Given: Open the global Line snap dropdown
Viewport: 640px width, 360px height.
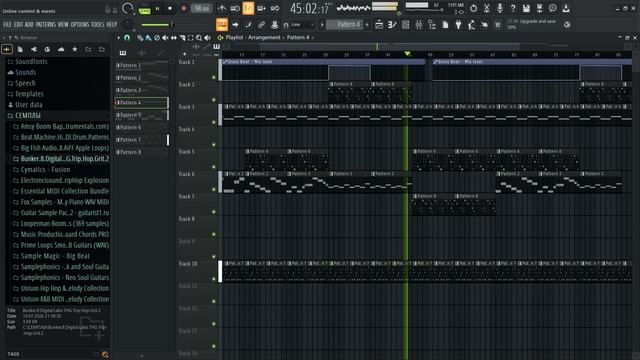Looking at the screenshot, I should pyautogui.click(x=302, y=25).
